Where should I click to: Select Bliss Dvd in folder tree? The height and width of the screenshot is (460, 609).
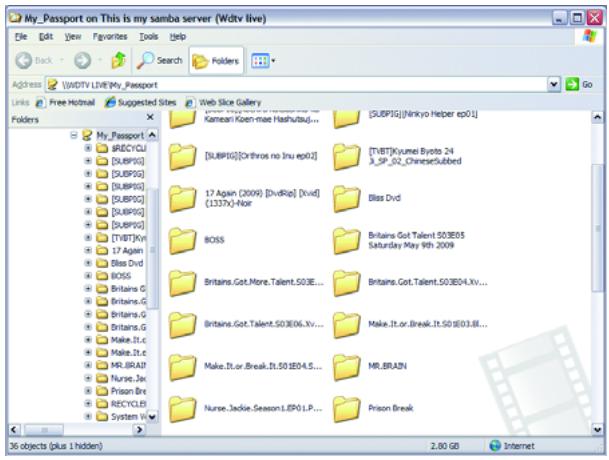[127, 263]
